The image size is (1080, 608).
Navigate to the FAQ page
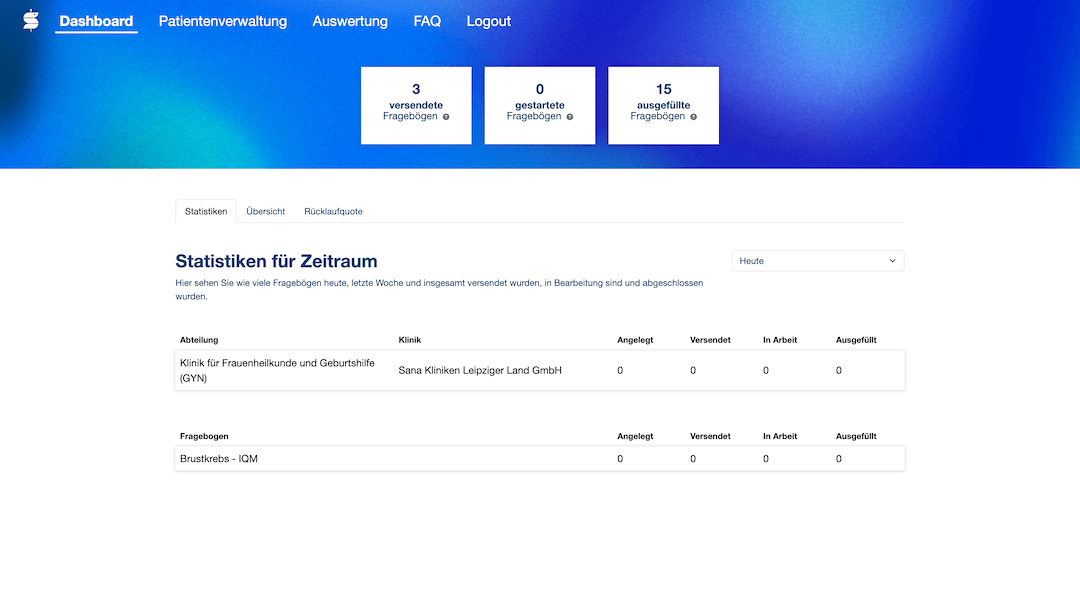coord(428,20)
